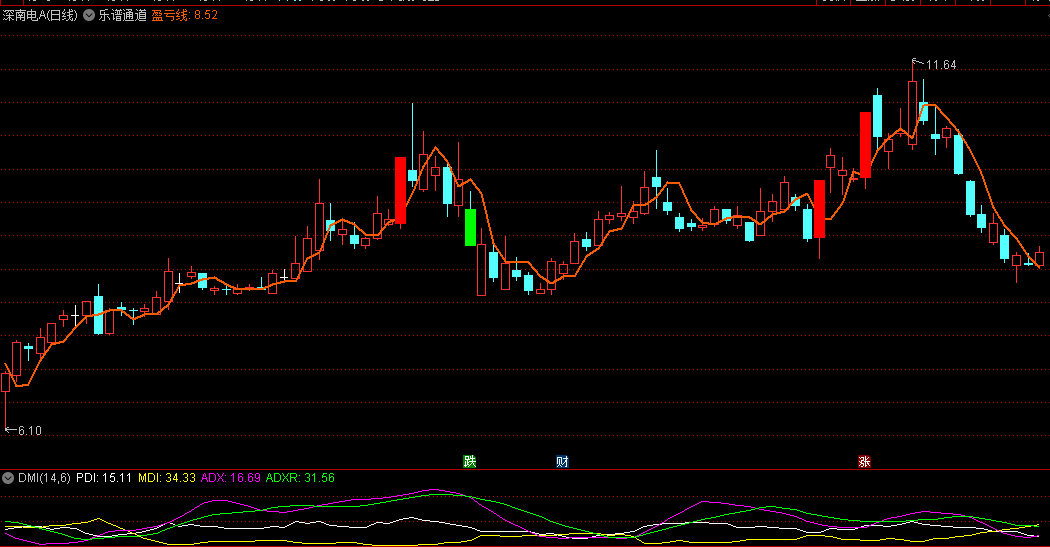Image resolution: width=1050 pixels, height=547 pixels.
Task: Select the ADX: 16.69 value
Action: tap(230, 478)
